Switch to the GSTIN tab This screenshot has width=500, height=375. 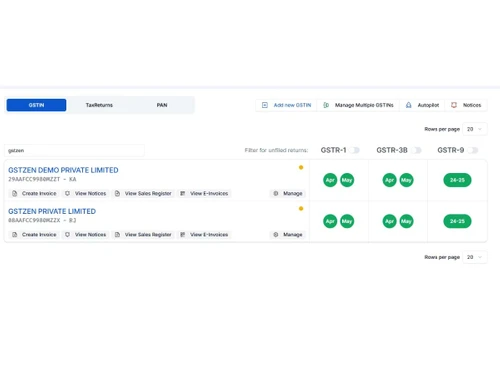36,105
